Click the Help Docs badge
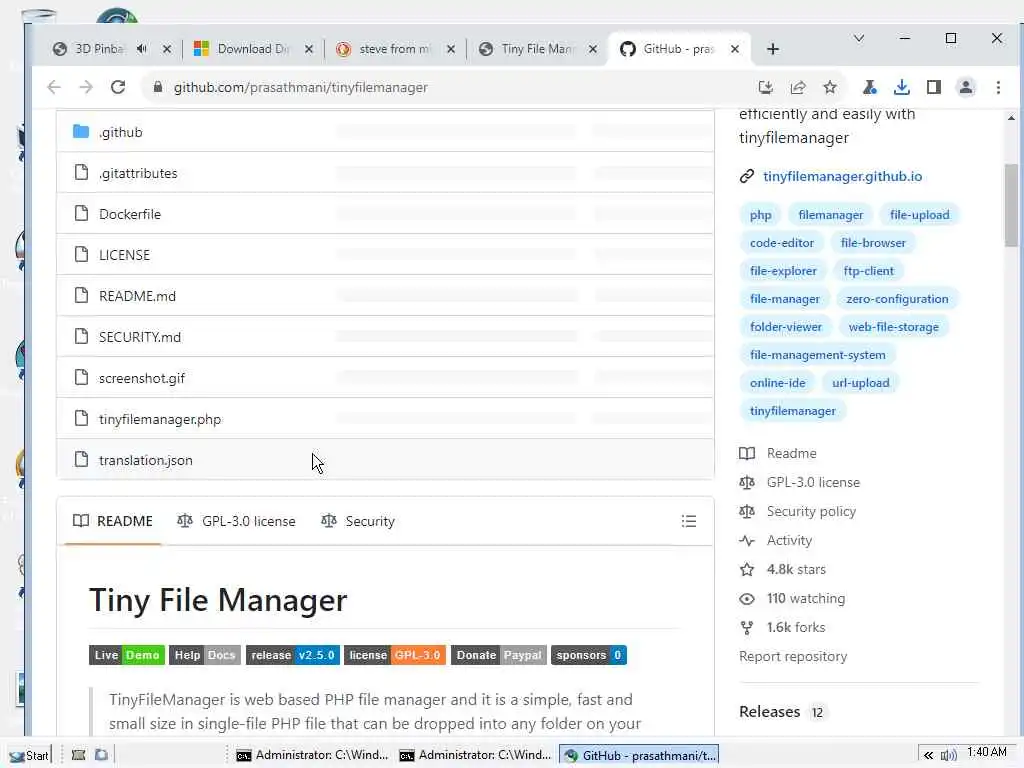This screenshot has width=1024, height=768. click(x=205, y=655)
